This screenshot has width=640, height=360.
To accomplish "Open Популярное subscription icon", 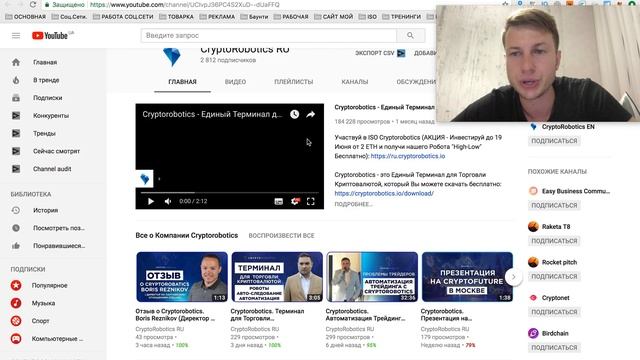I will [x=16, y=285].
